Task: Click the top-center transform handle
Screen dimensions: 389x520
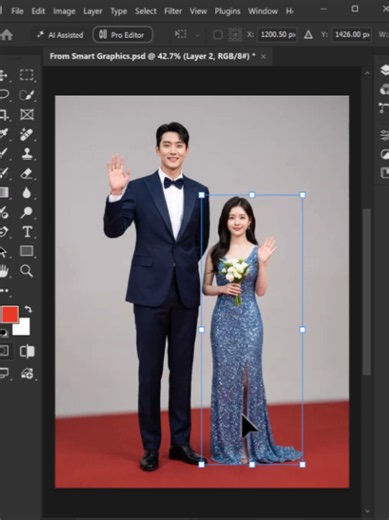Action: 252,195
